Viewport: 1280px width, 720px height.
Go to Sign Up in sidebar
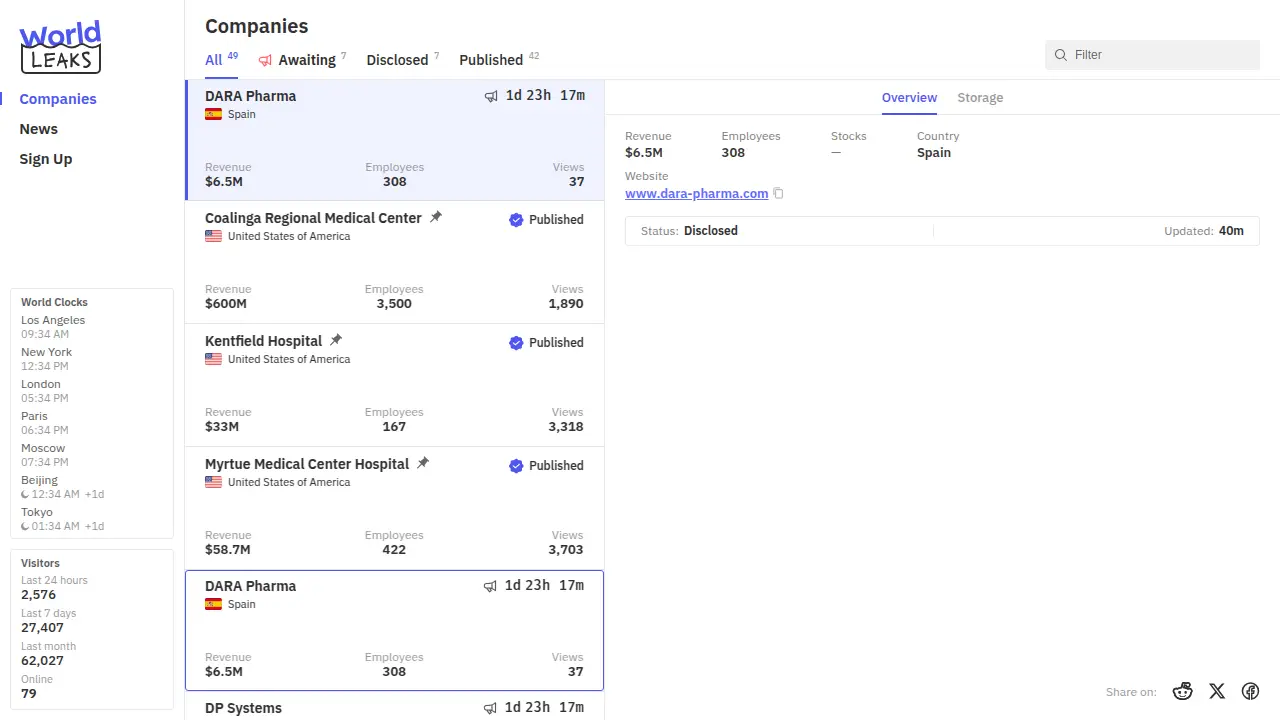[46, 159]
